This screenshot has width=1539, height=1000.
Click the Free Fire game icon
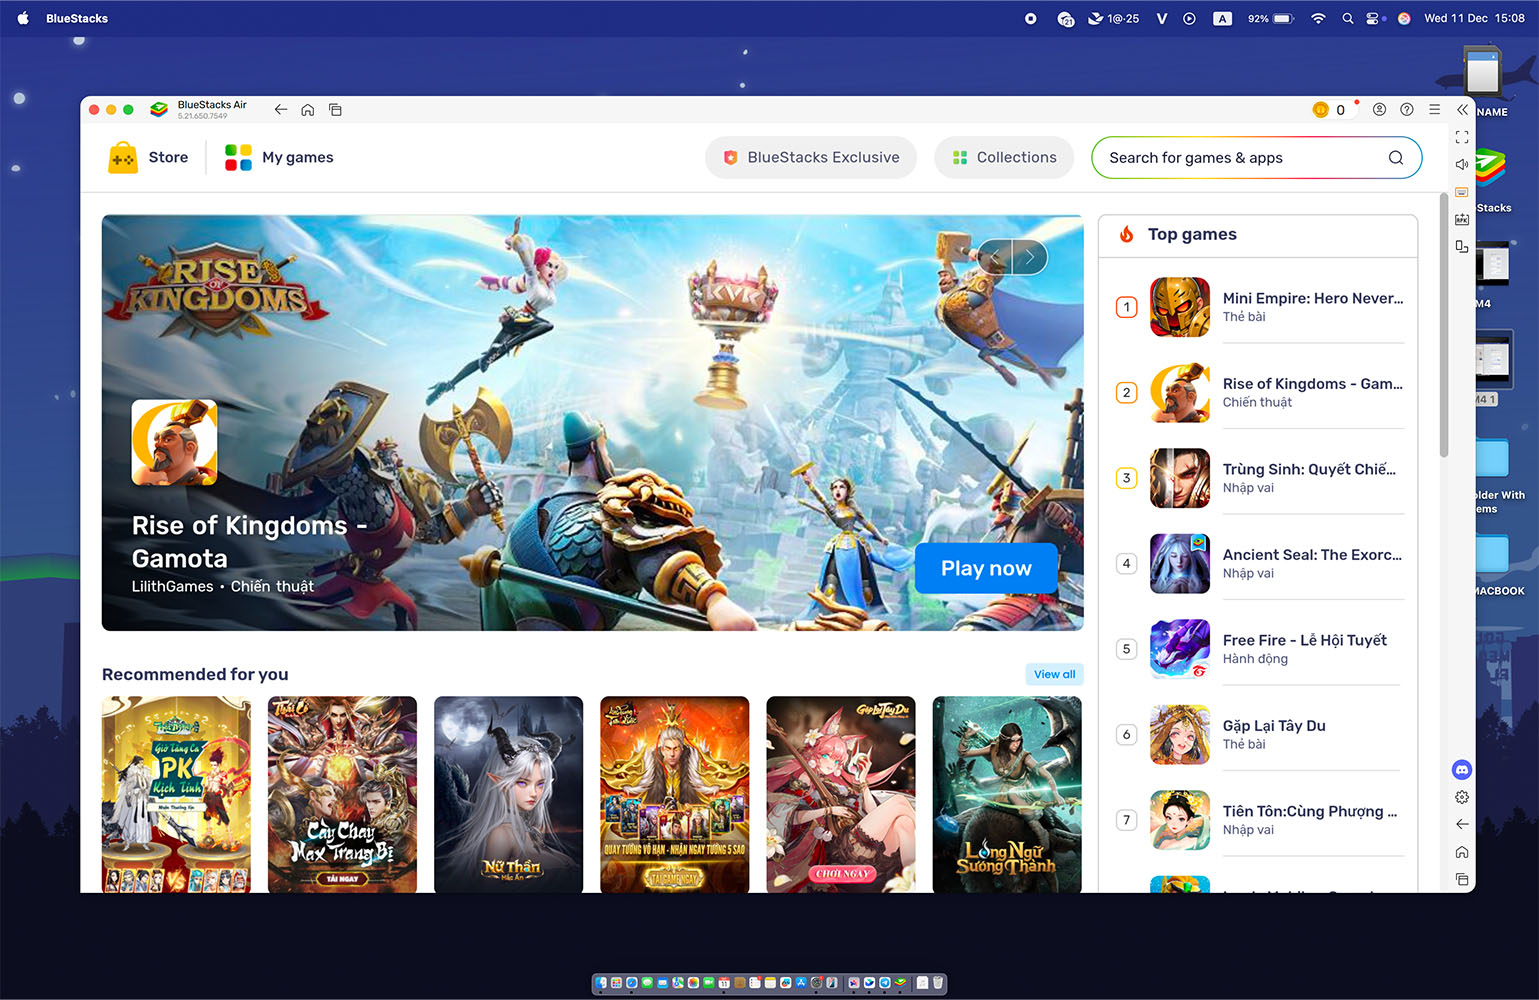coord(1180,649)
